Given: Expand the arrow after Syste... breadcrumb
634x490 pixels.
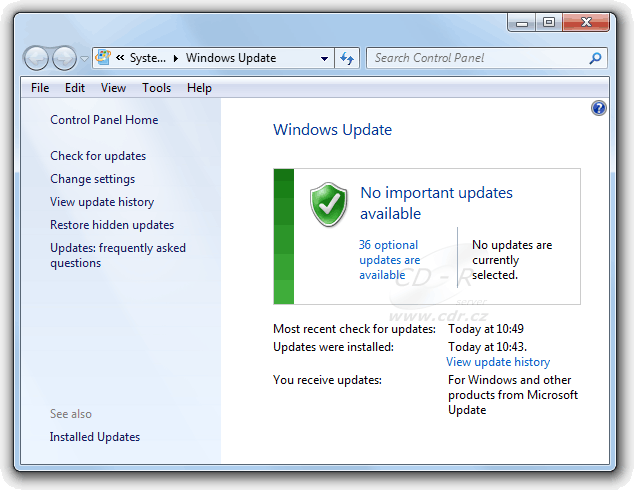Looking at the screenshot, I should point(175,58).
